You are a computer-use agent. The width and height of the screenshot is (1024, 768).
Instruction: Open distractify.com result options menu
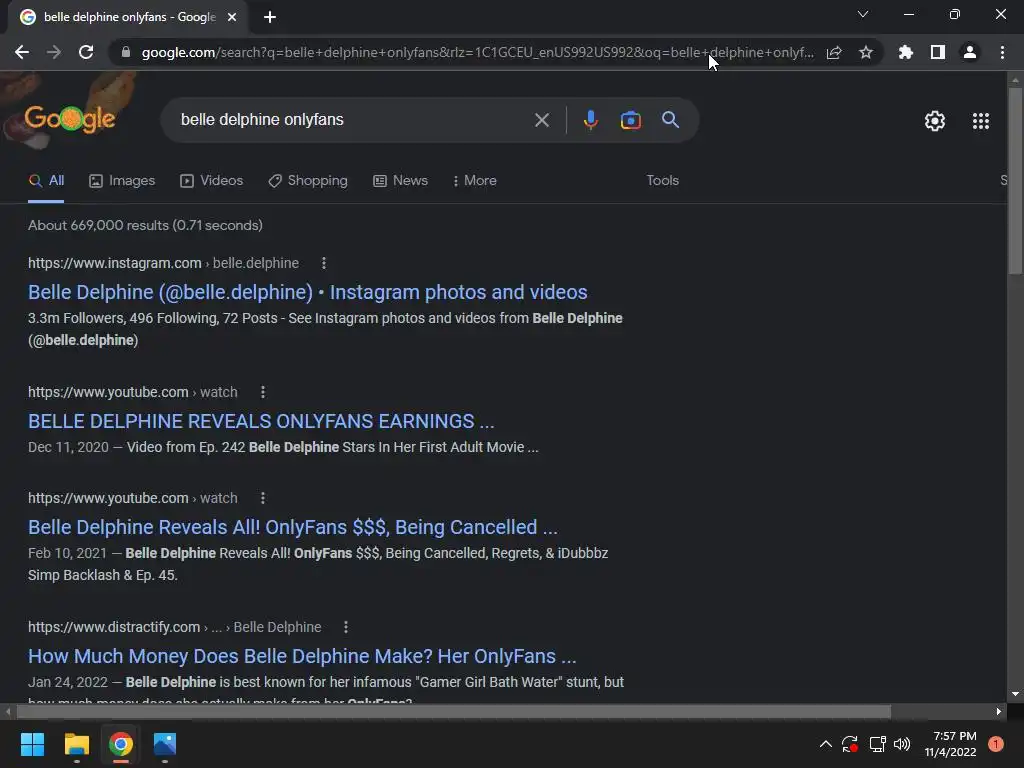point(345,627)
